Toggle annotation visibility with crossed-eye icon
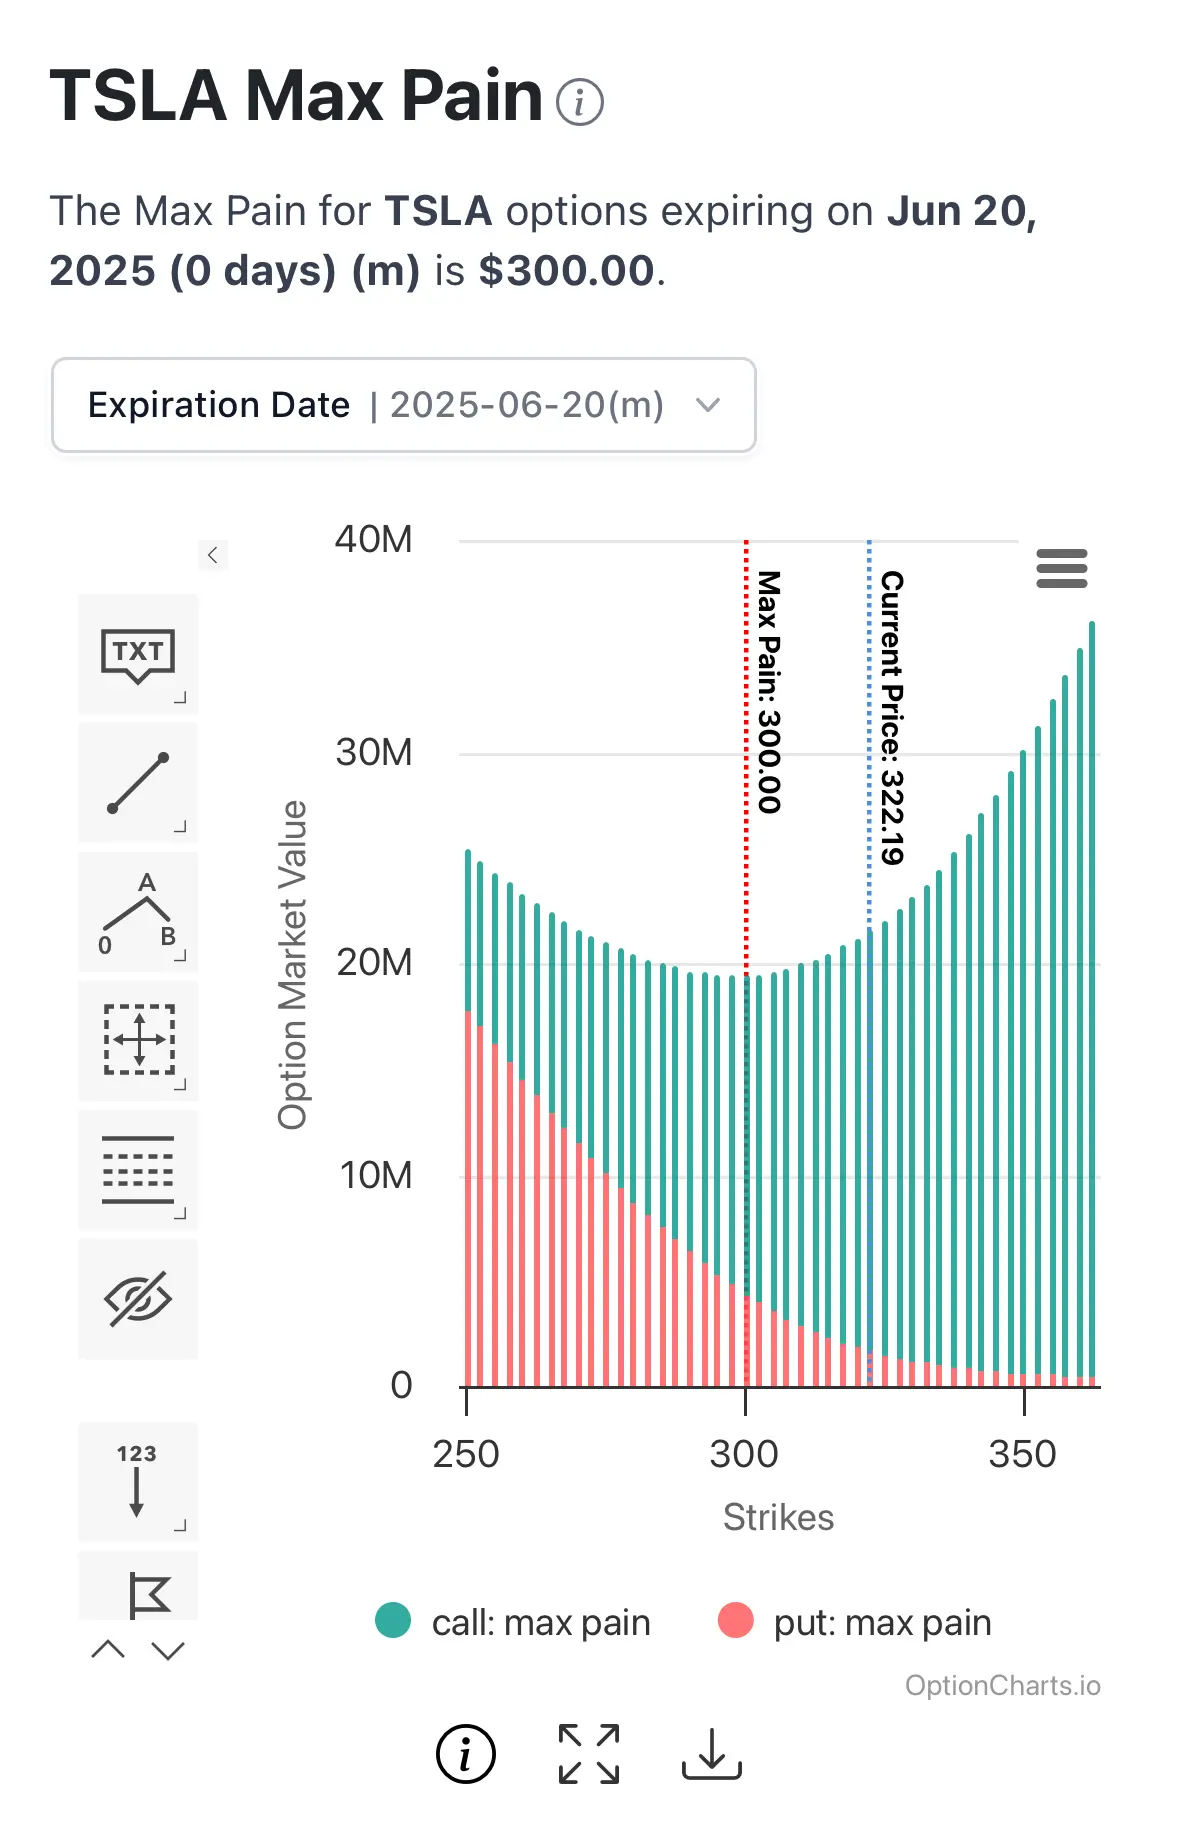This screenshot has height=1827, width=1179. [x=138, y=1299]
